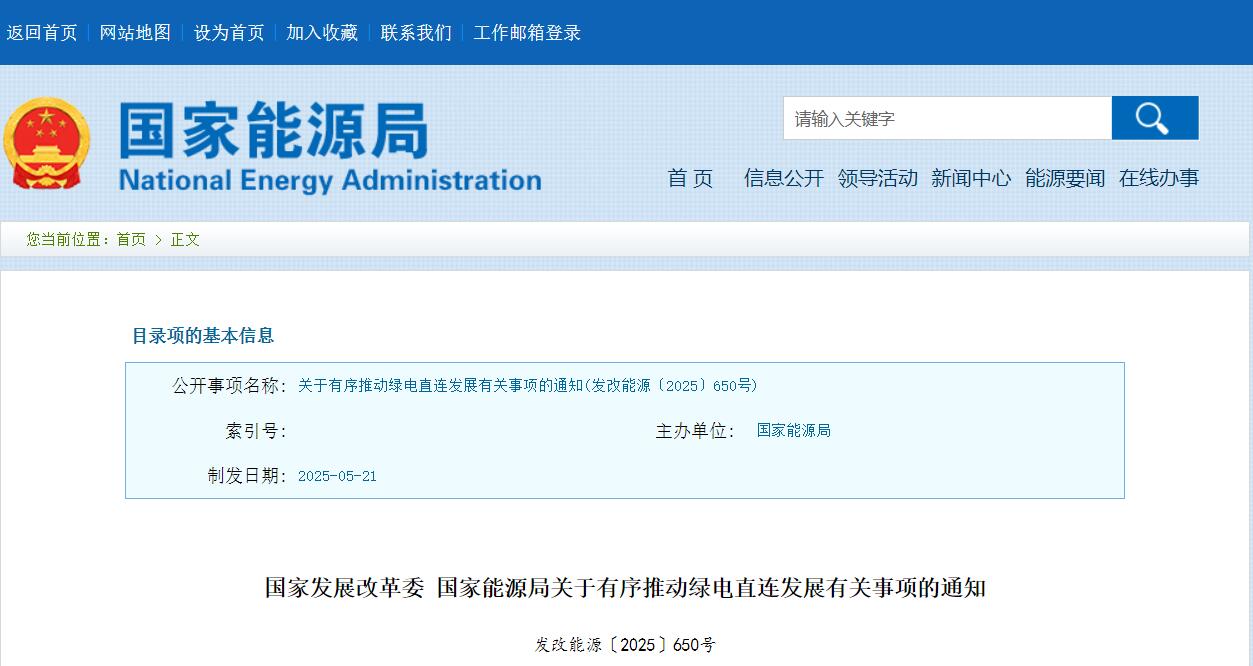Open the notice titled 关于有序推动绿电直连发展有关事项的通知
1253x666 pixels.
(x=528, y=385)
